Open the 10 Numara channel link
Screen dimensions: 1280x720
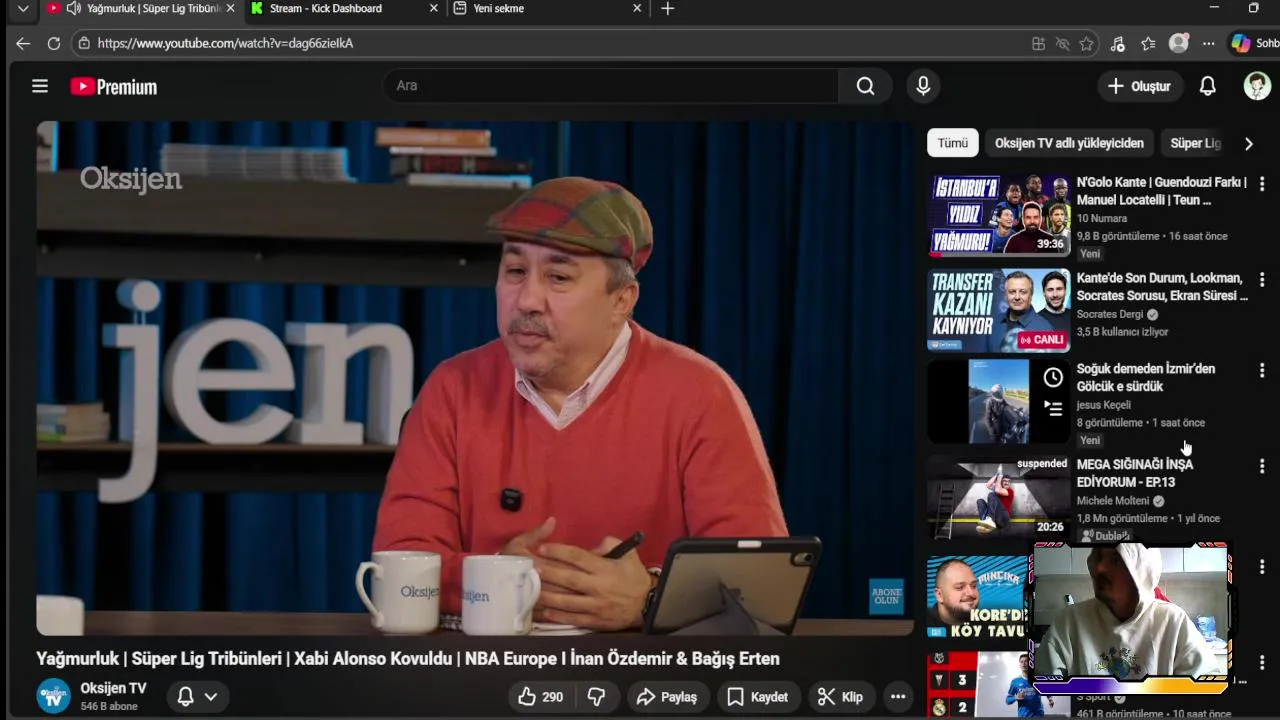[1102, 218]
